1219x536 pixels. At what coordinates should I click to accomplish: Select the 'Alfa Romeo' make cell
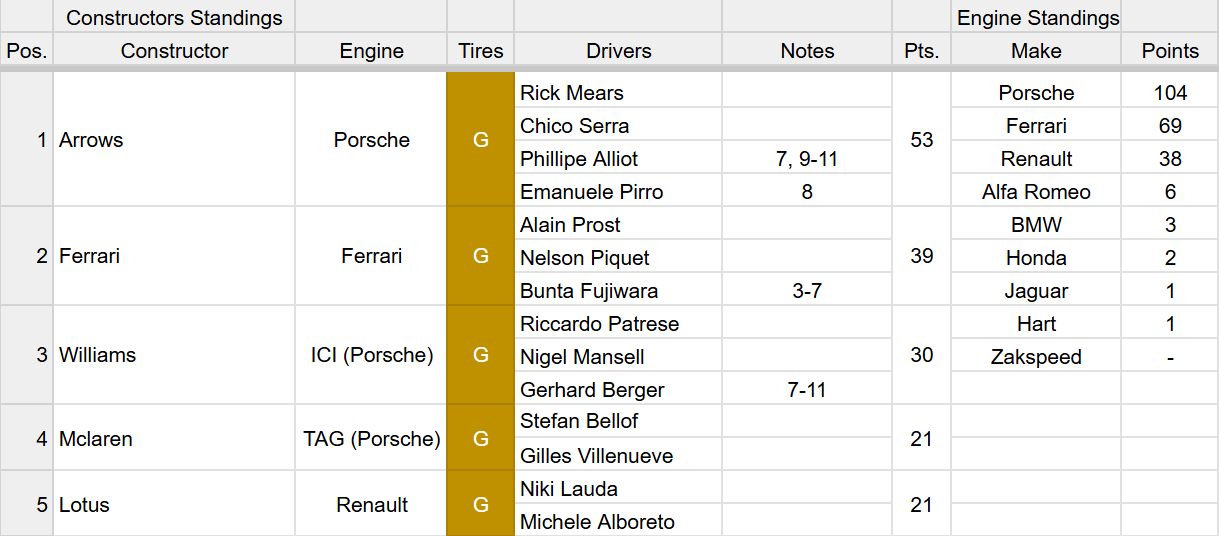coord(1036,191)
